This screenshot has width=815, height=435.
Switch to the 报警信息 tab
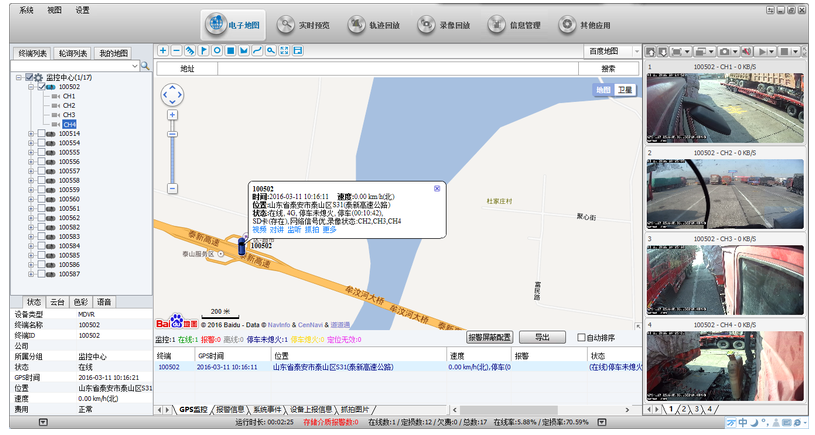click(x=232, y=410)
